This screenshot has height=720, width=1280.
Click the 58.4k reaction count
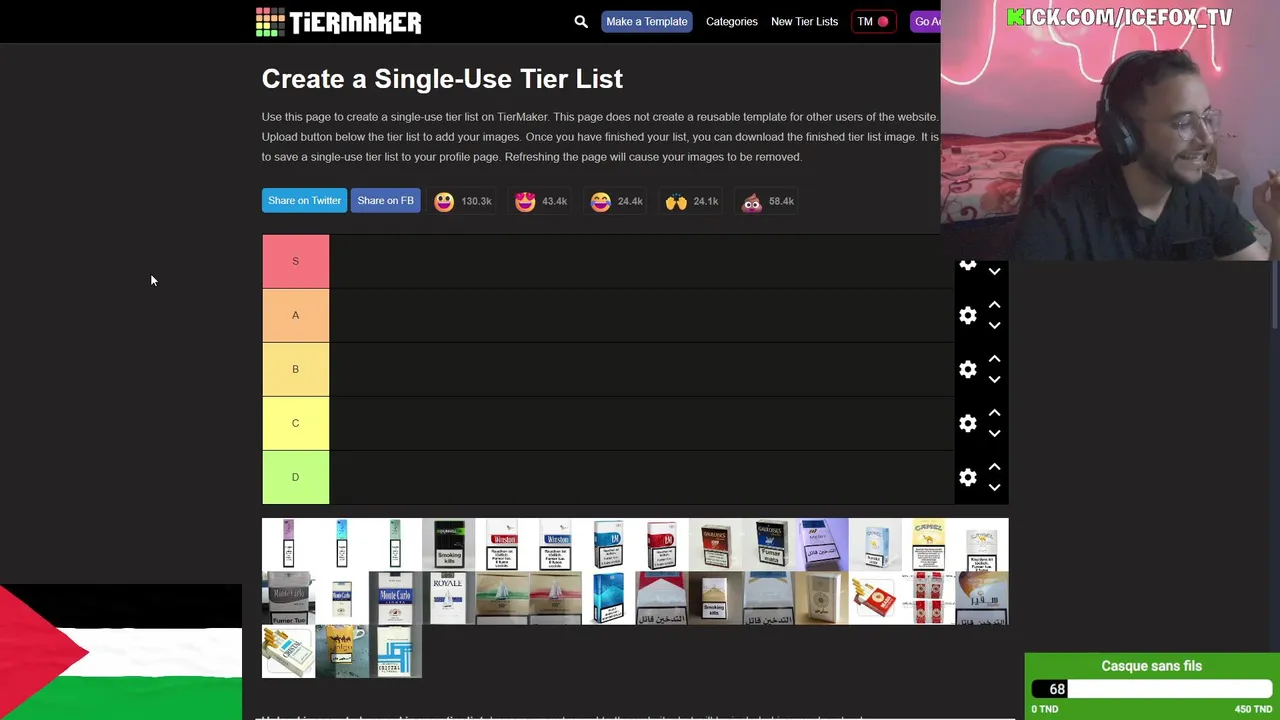pyautogui.click(x=781, y=201)
